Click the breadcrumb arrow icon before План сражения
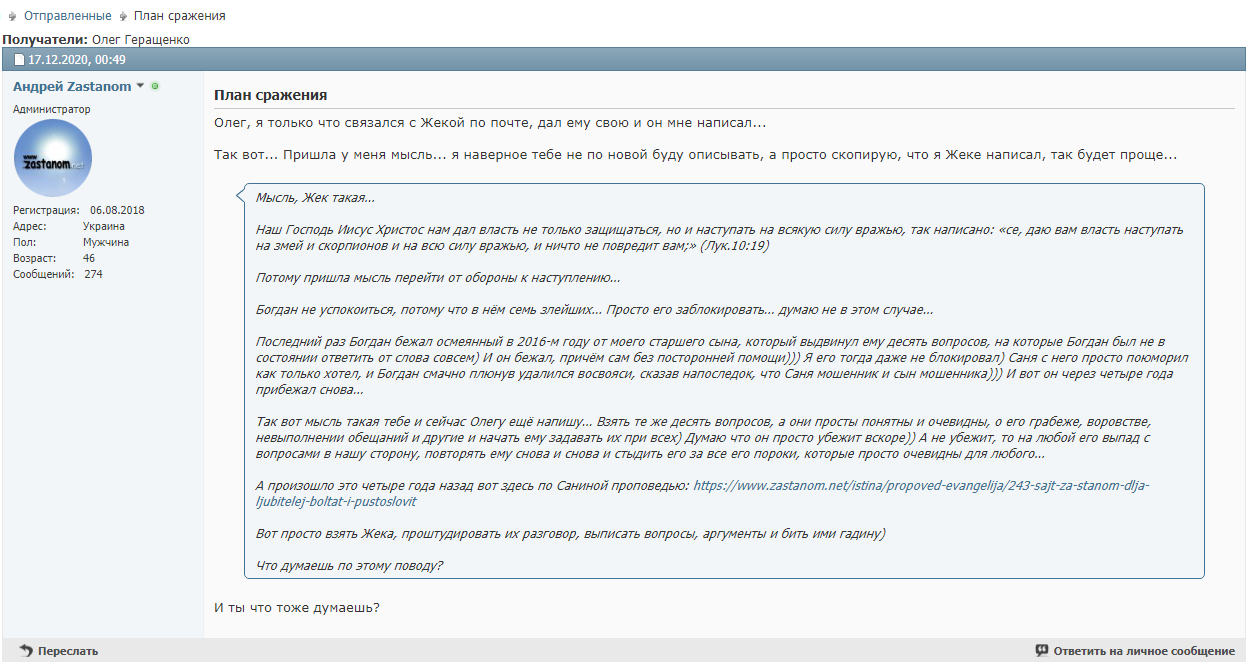The height and width of the screenshot is (668, 1250). [123, 16]
